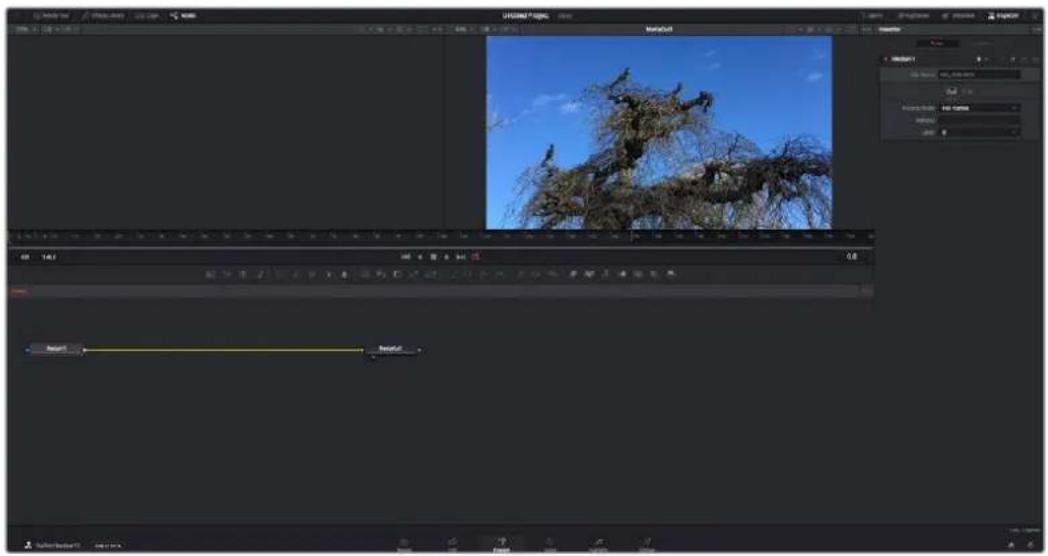
Task: Jump to first frame
Action: [406, 257]
